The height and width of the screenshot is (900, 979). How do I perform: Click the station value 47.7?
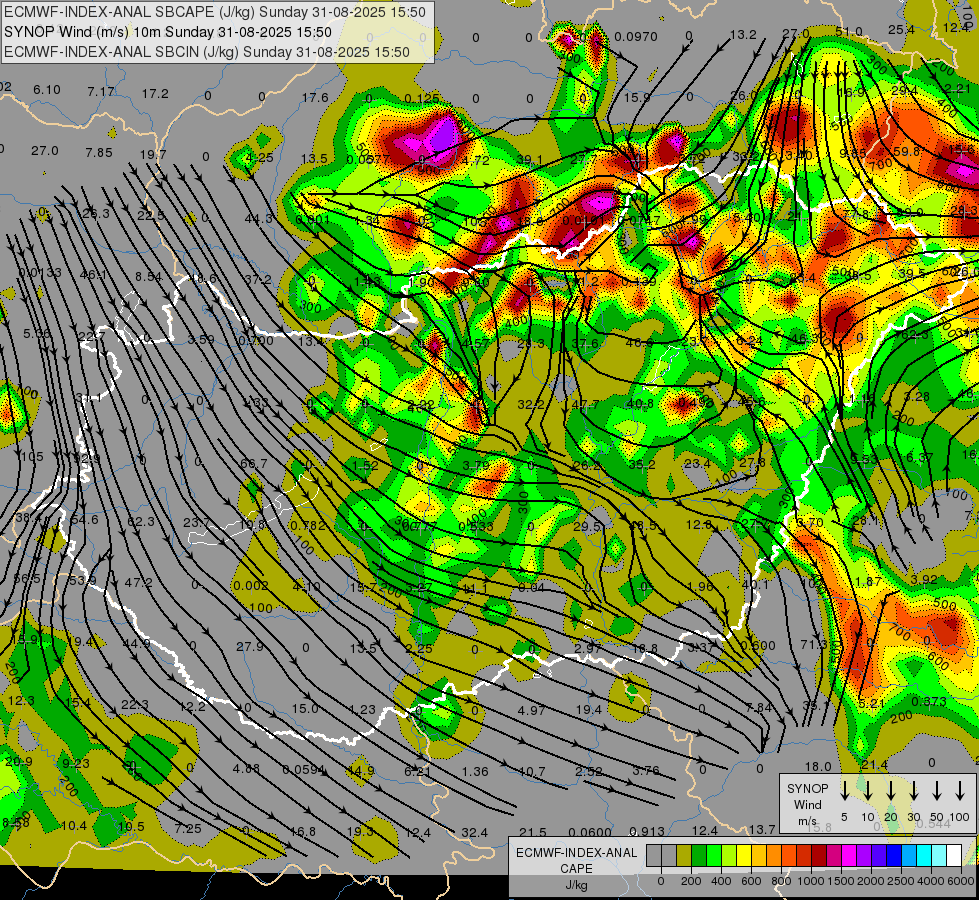click(585, 405)
